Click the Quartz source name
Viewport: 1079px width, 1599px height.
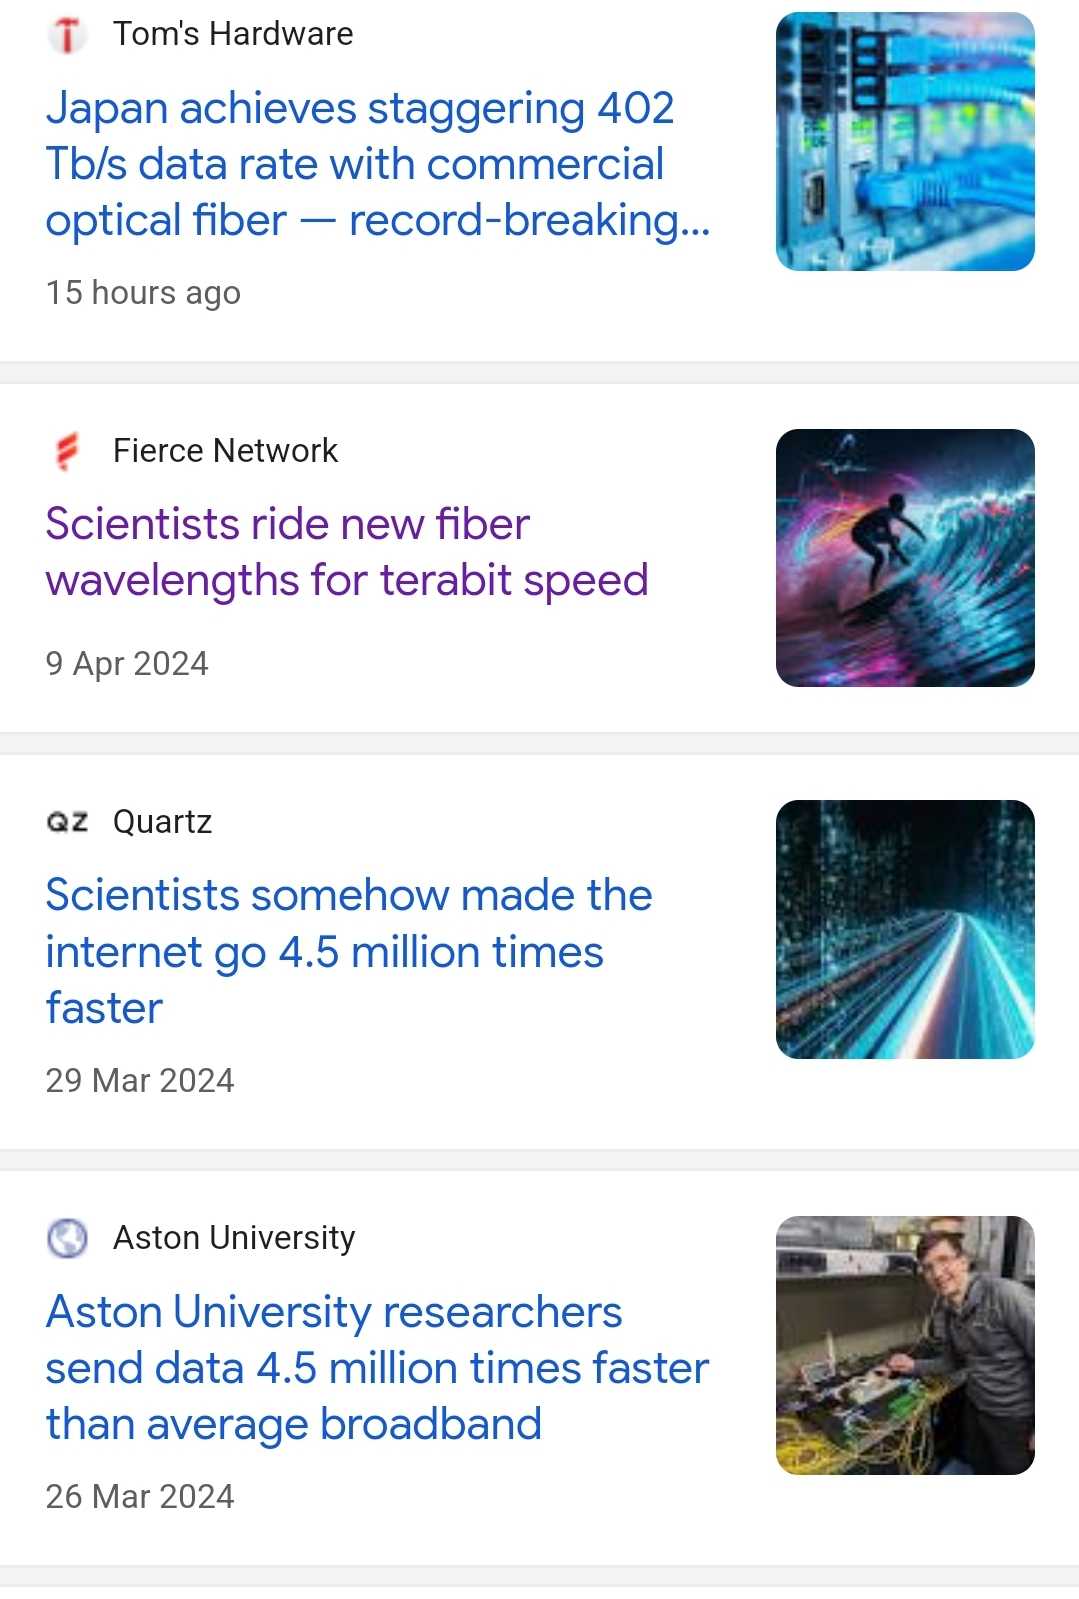click(162, 822)
